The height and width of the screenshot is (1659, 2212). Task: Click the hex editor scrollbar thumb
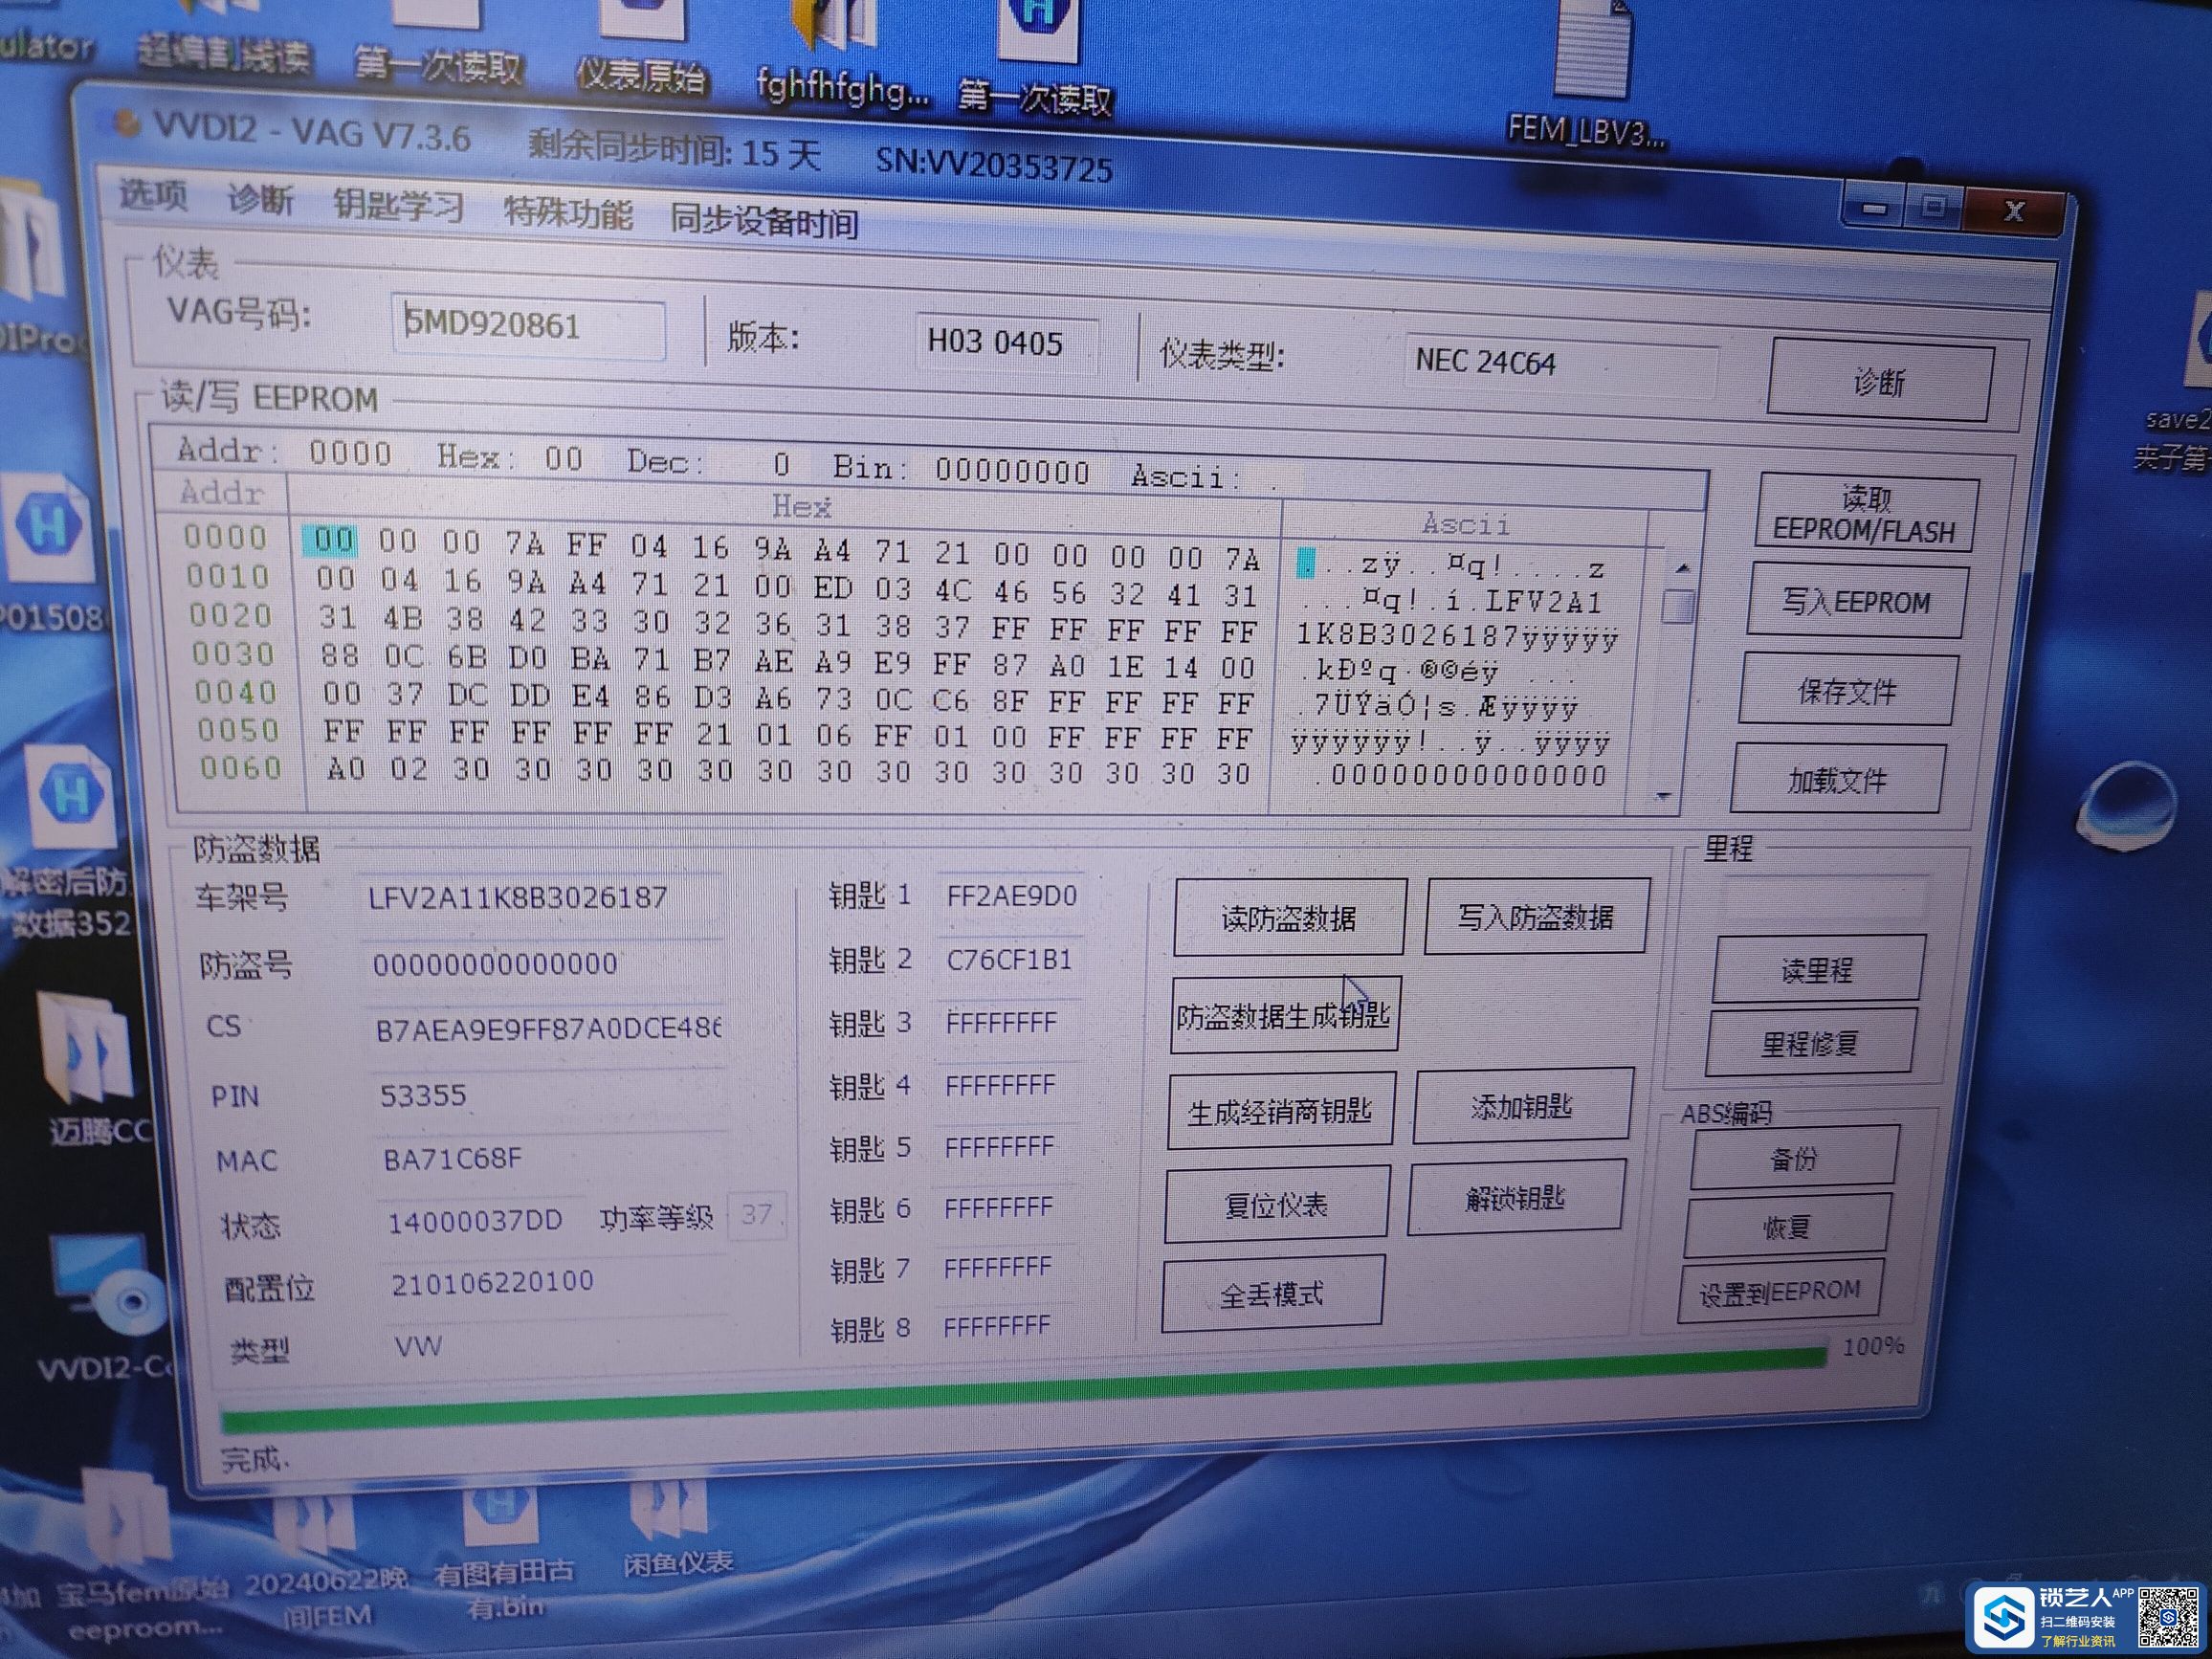(x=1680, y=606)
